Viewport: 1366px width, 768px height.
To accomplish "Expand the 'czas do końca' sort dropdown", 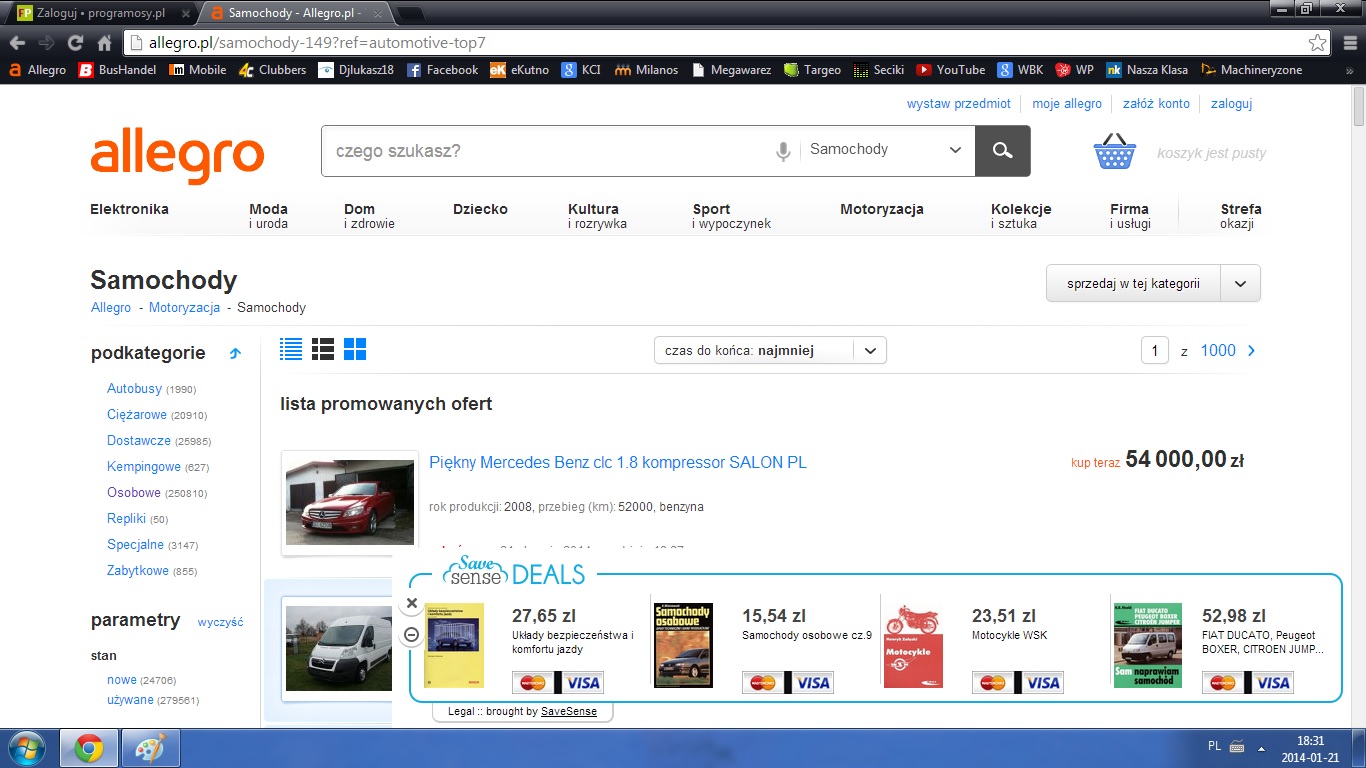I will pyautogui.click(x=869, y=351).
